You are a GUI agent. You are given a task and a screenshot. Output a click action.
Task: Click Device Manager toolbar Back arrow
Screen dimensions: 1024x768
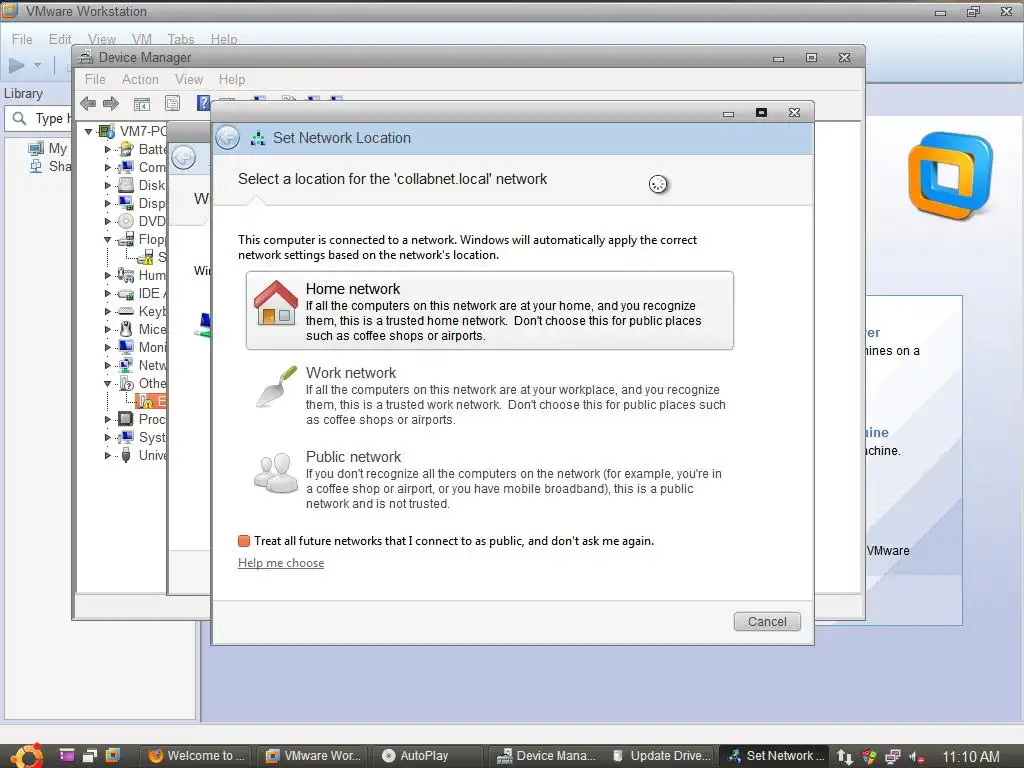tap(88, 103)
